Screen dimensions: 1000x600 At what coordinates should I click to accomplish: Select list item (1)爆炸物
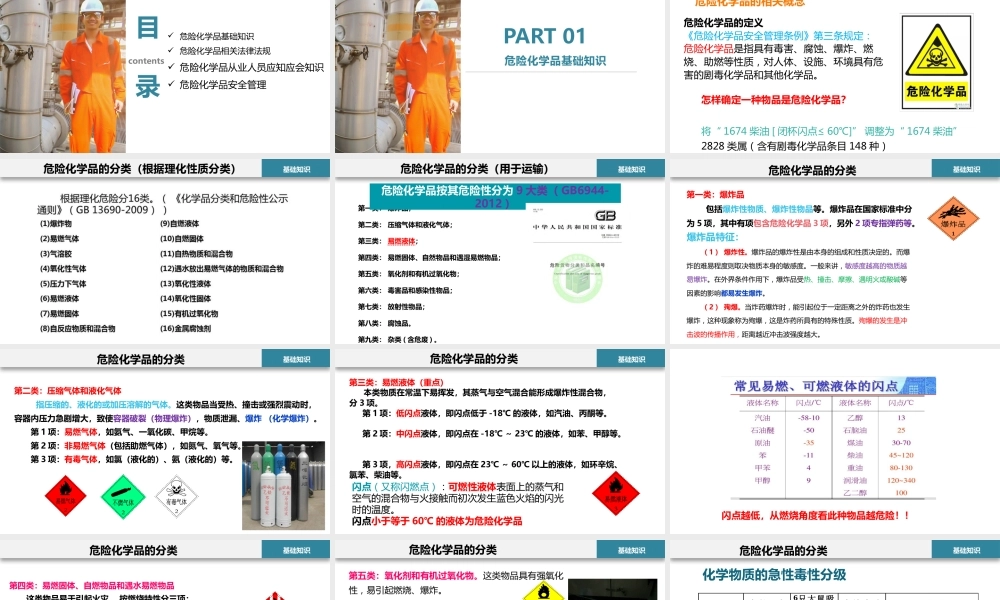[x=55, y=224]
